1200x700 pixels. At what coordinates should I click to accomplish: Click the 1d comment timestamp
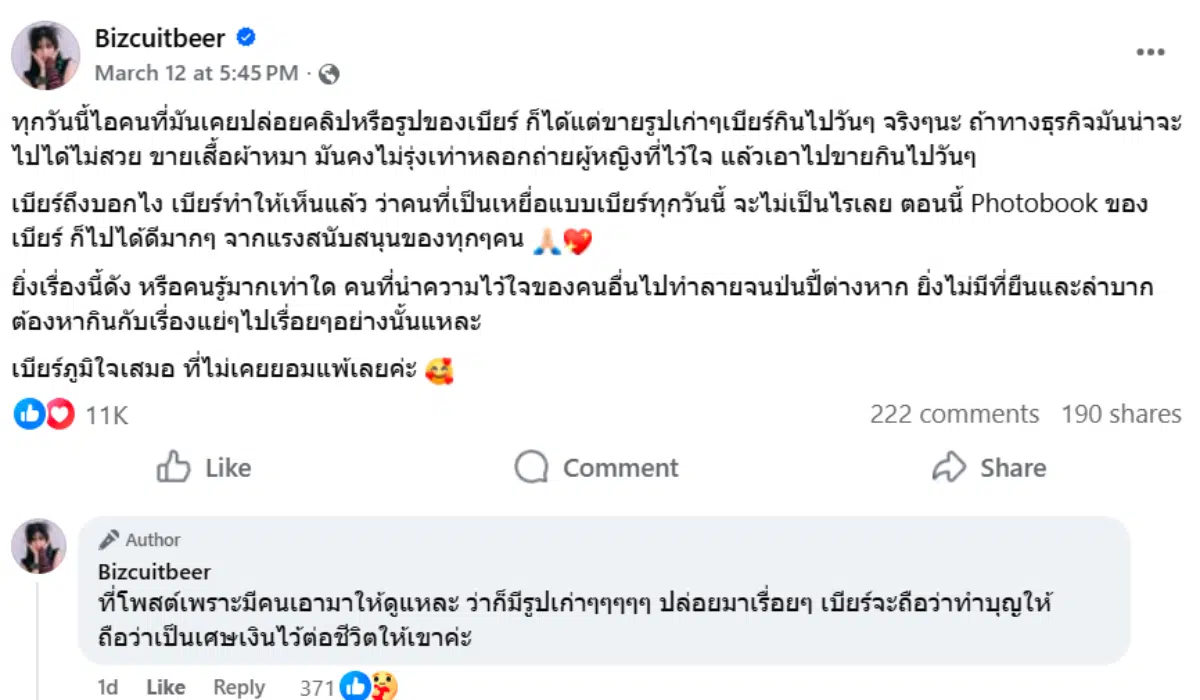click(x=109, y=687)
